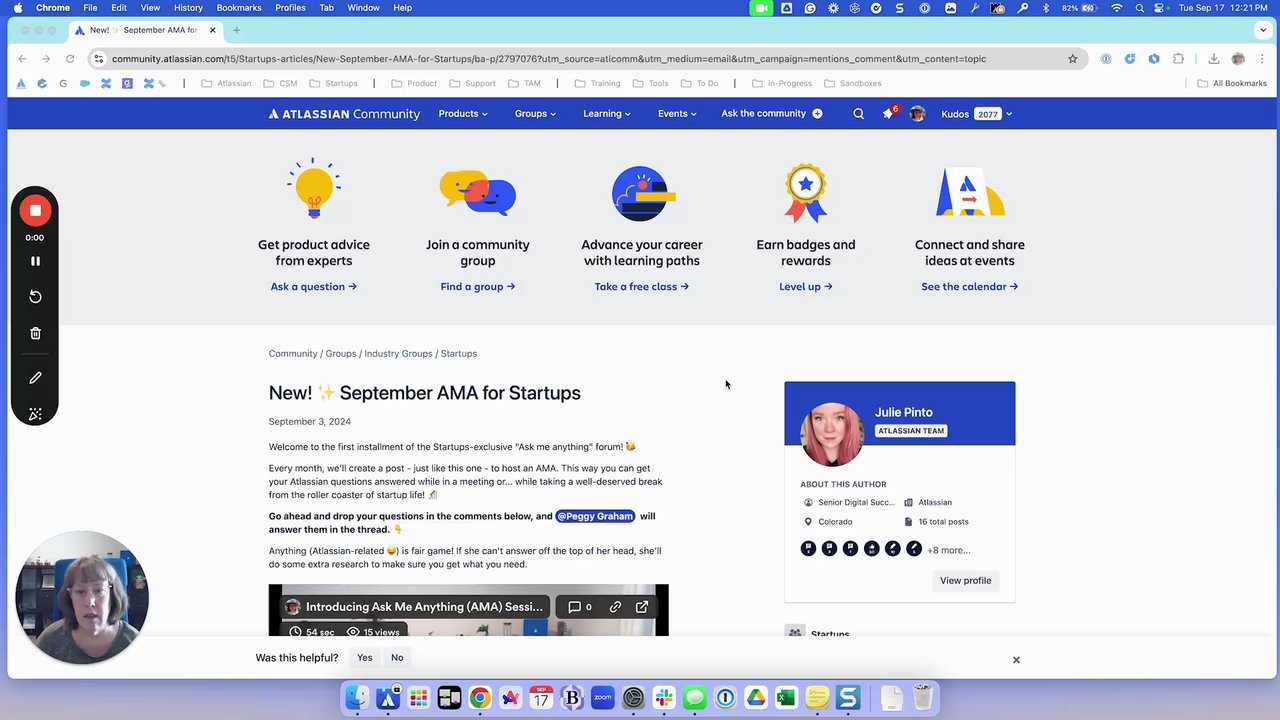Expand the +8 more badges link

(x=948, y=550)
